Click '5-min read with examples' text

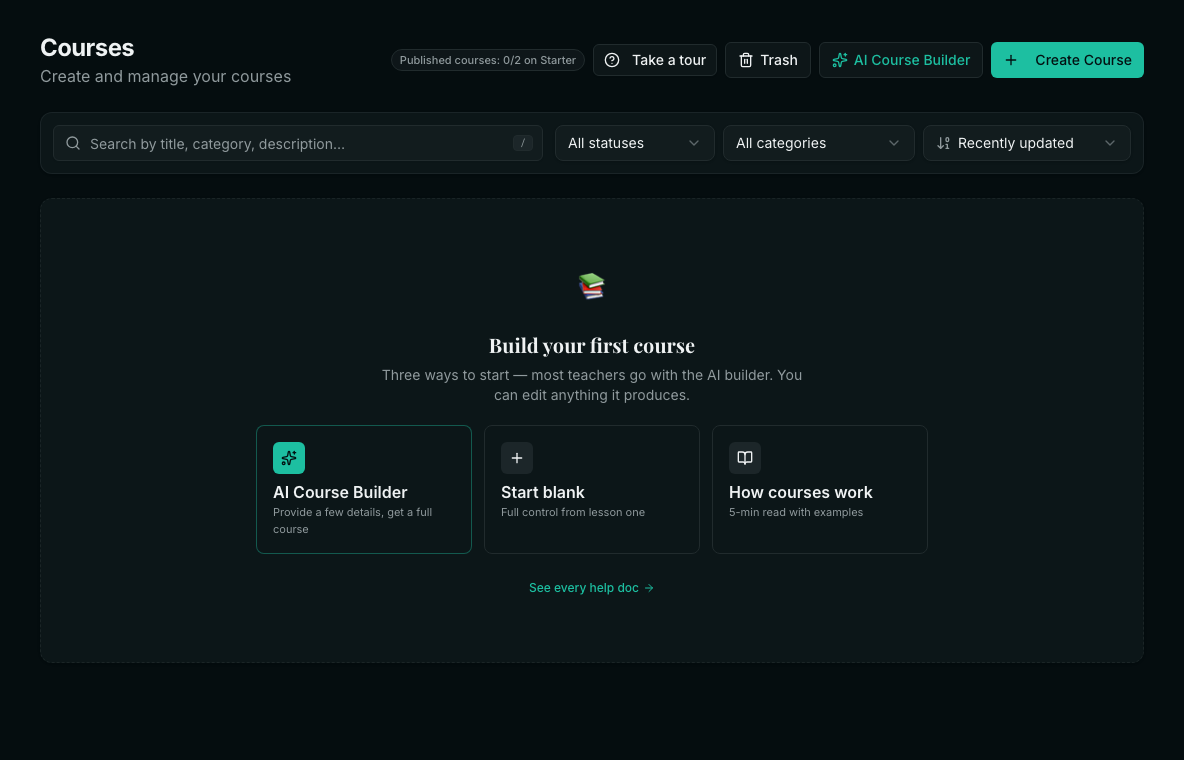(796, 512)
